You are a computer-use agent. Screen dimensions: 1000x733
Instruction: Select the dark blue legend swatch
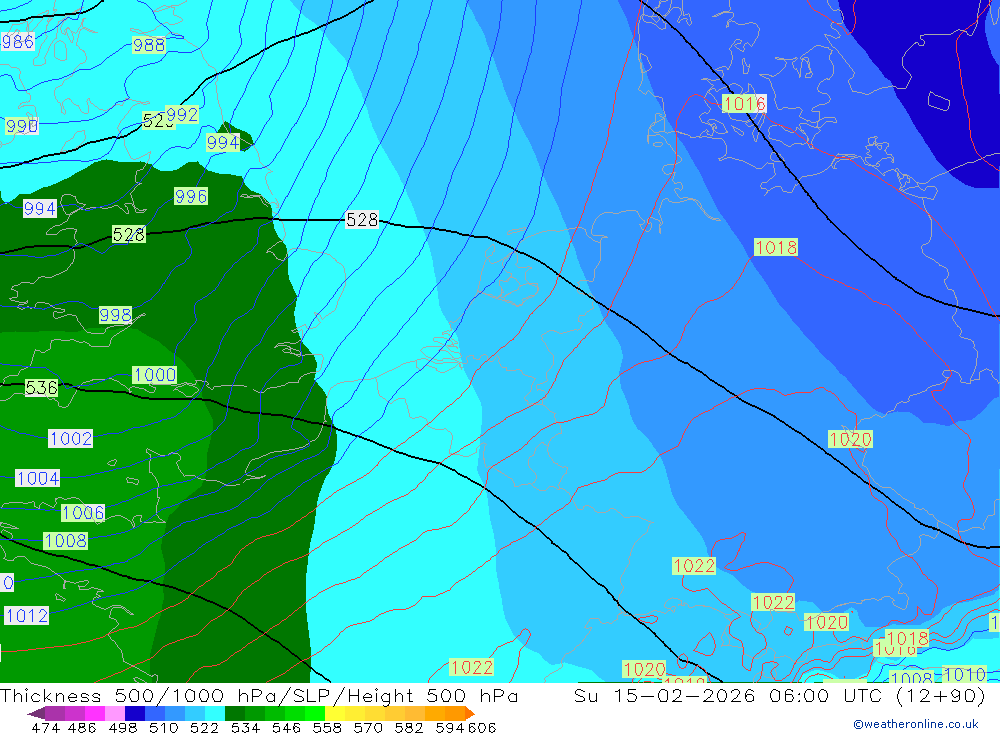pyautogui.click(x=135, y=714)
